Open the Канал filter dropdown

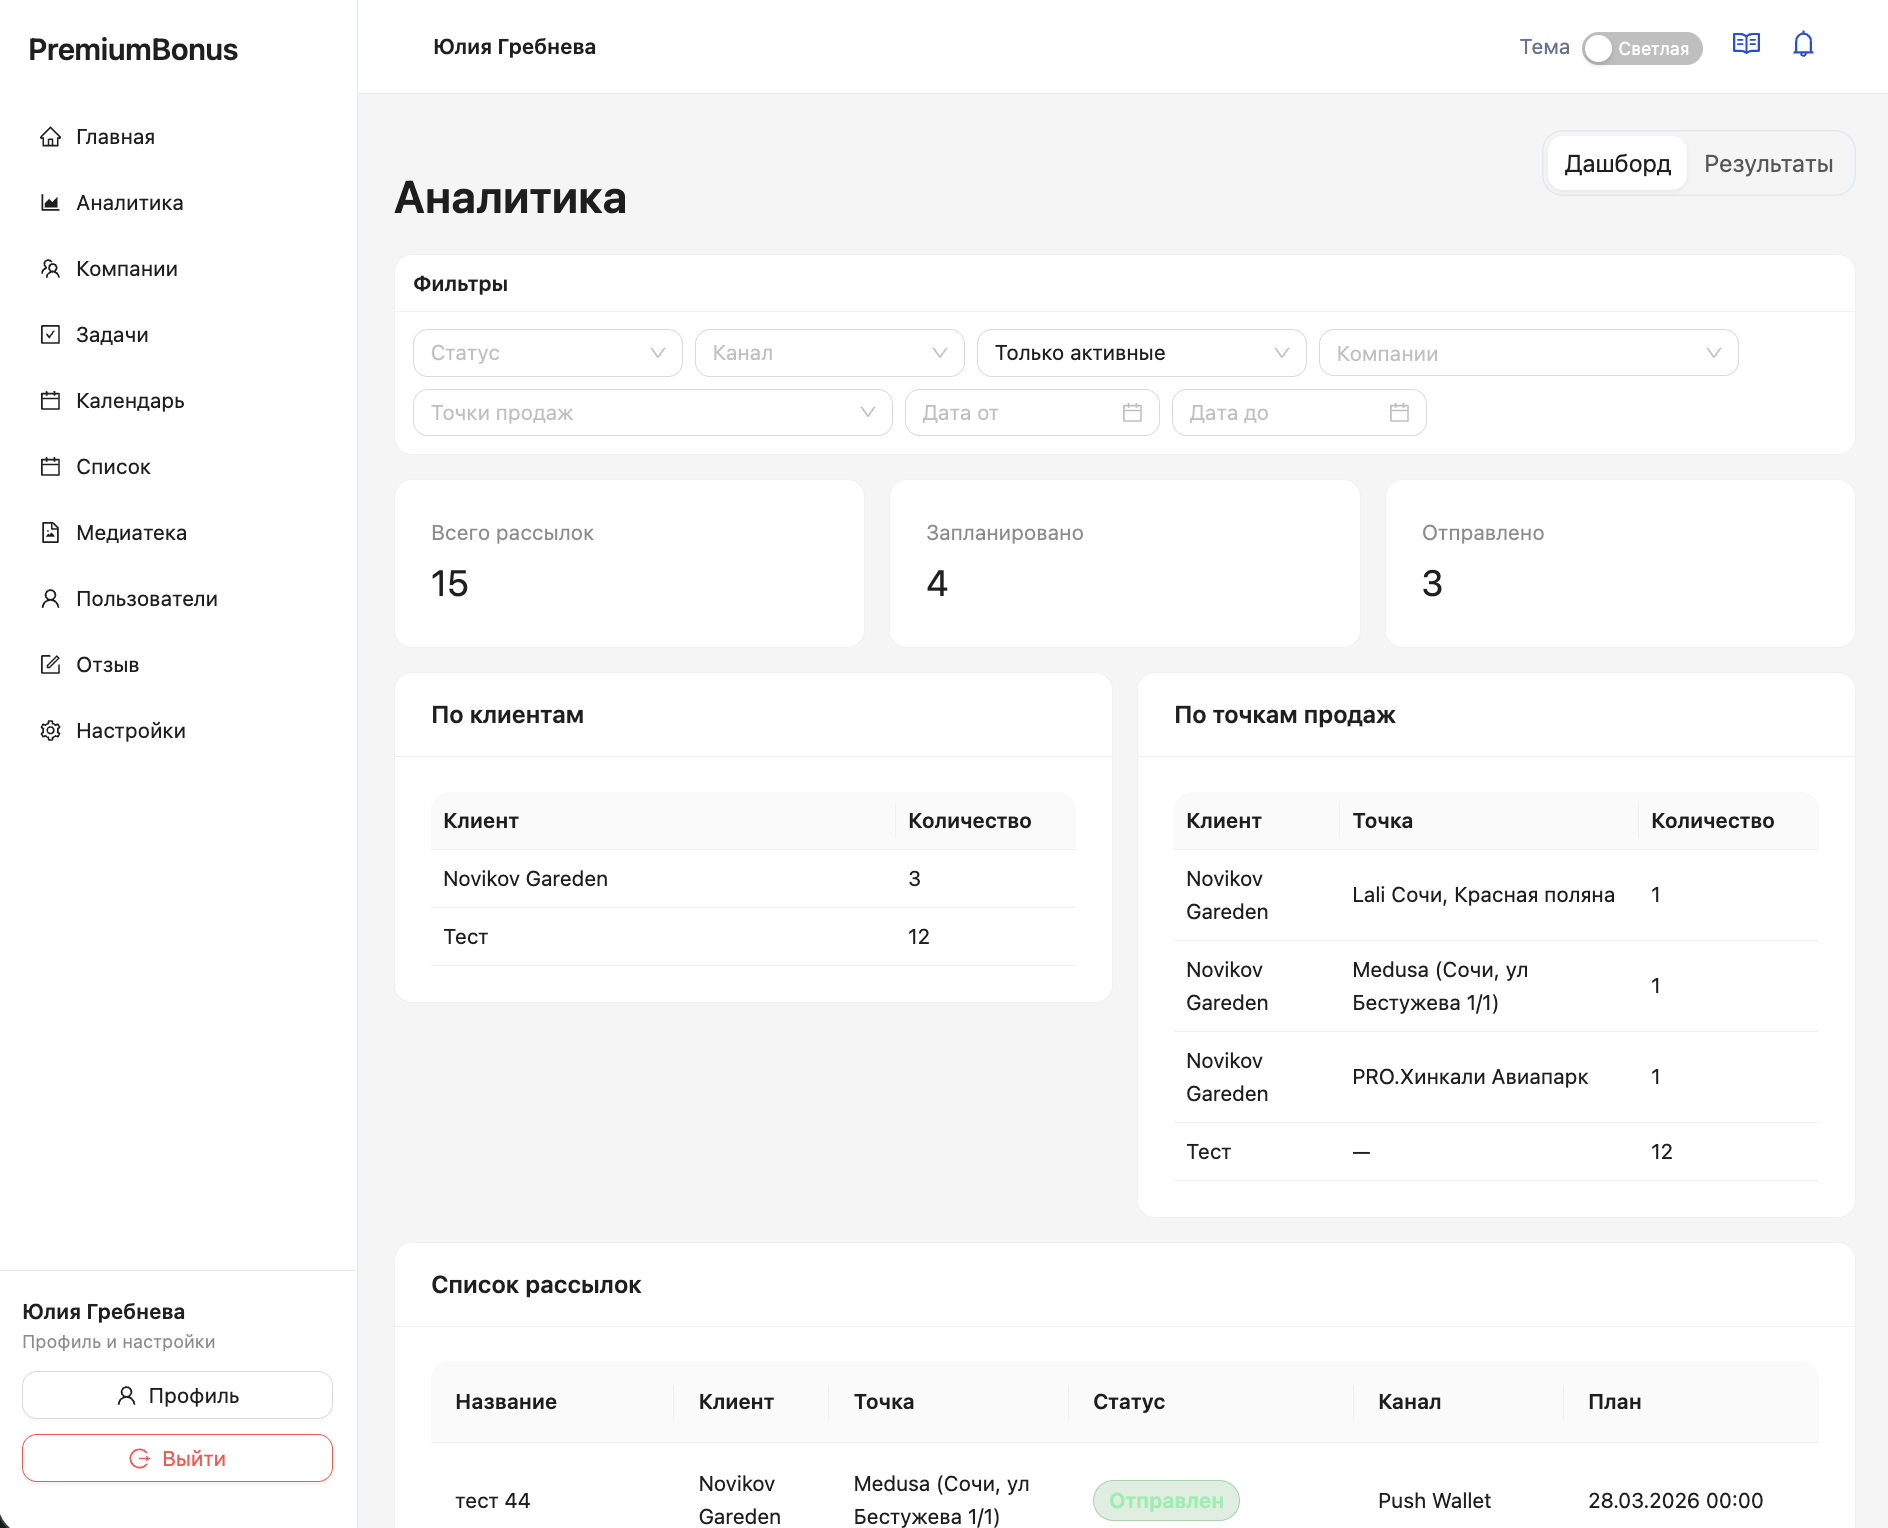pyautogui.click(x=829, y=353)
